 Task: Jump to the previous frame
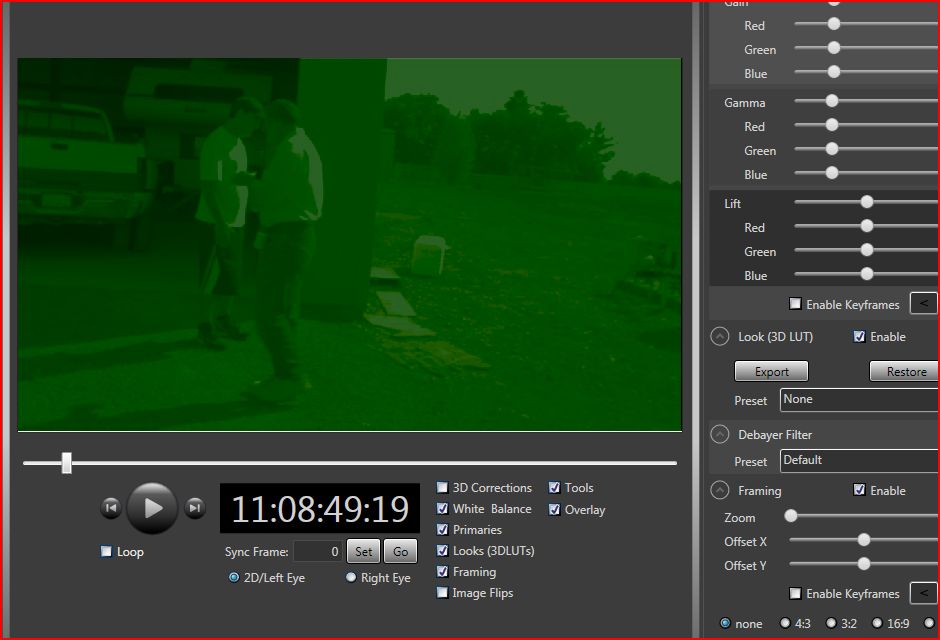click(111, 508)
